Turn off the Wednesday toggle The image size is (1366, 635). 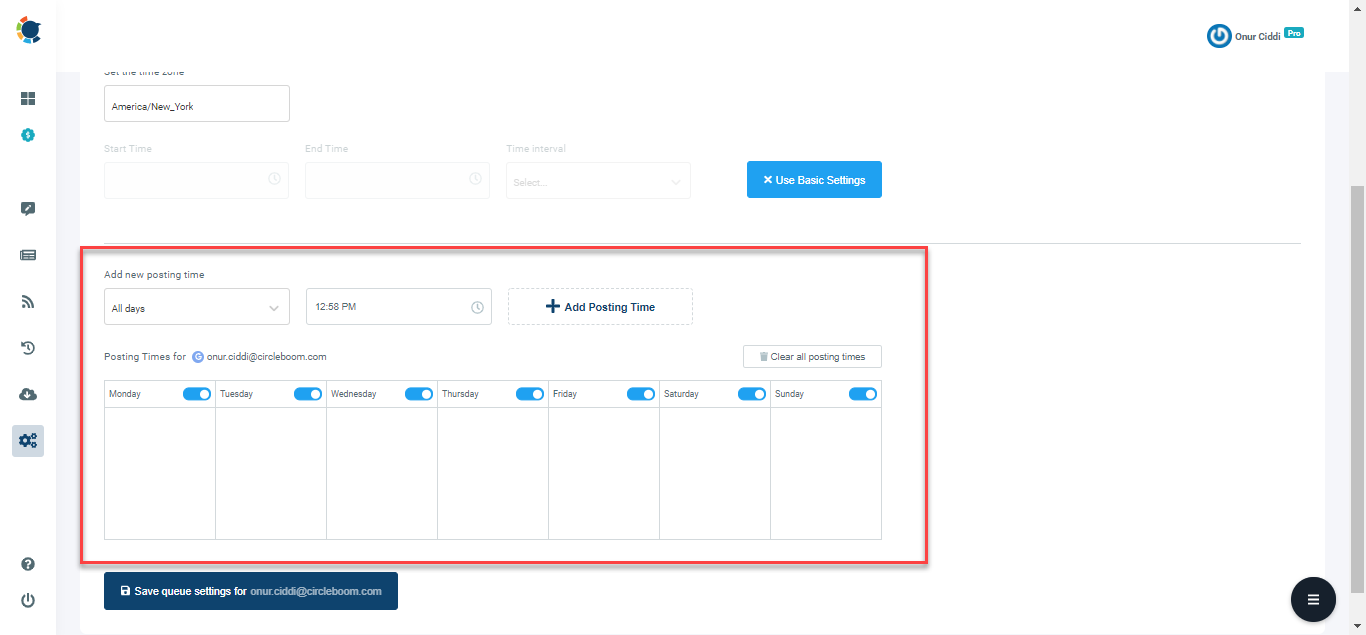pyautogui.click(x=419, y=393)
